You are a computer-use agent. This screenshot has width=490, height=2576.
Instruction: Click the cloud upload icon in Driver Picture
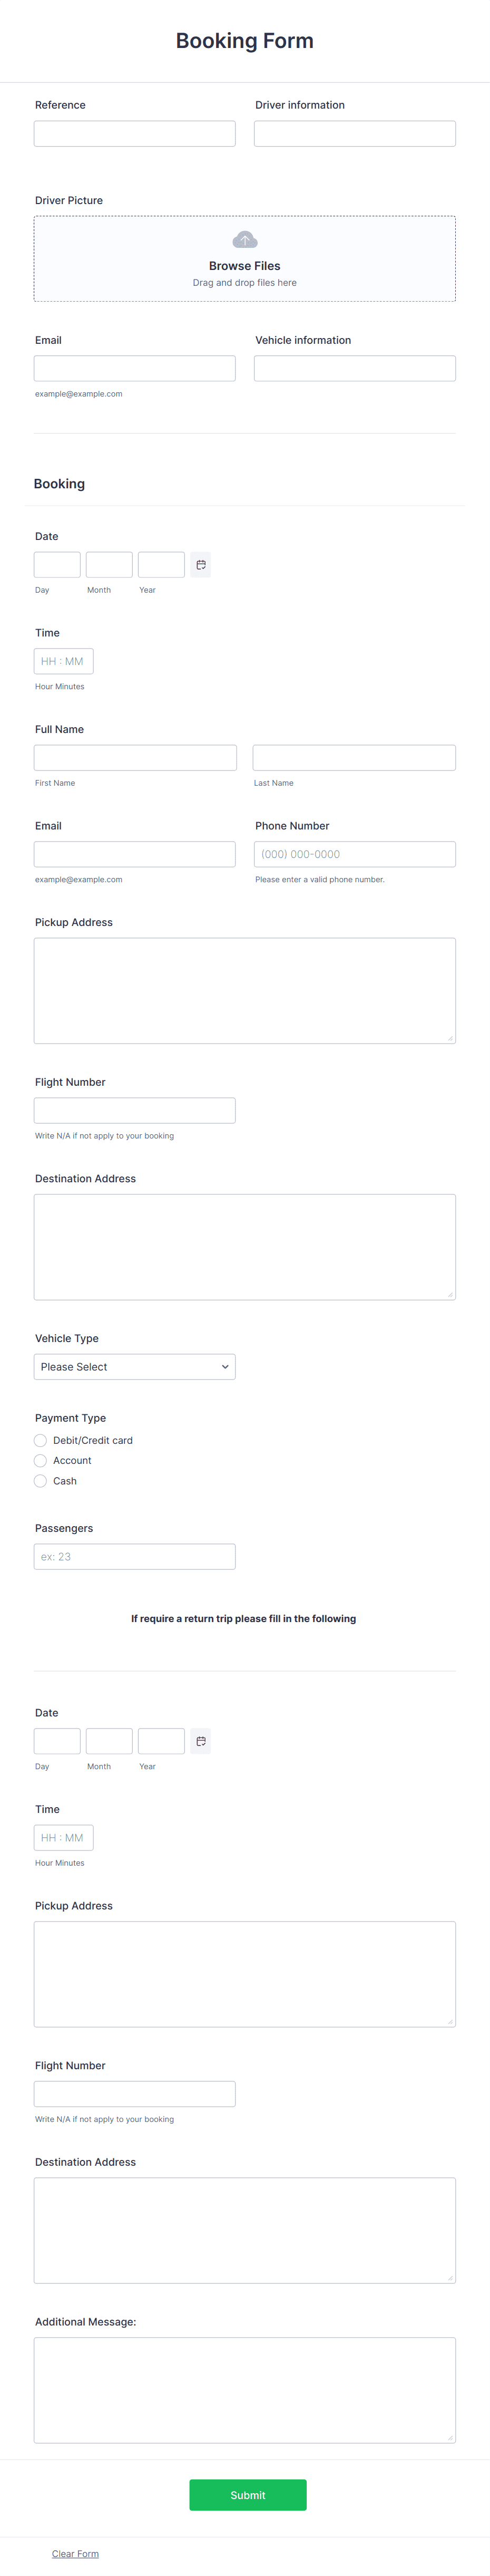[x=245, y=240]
